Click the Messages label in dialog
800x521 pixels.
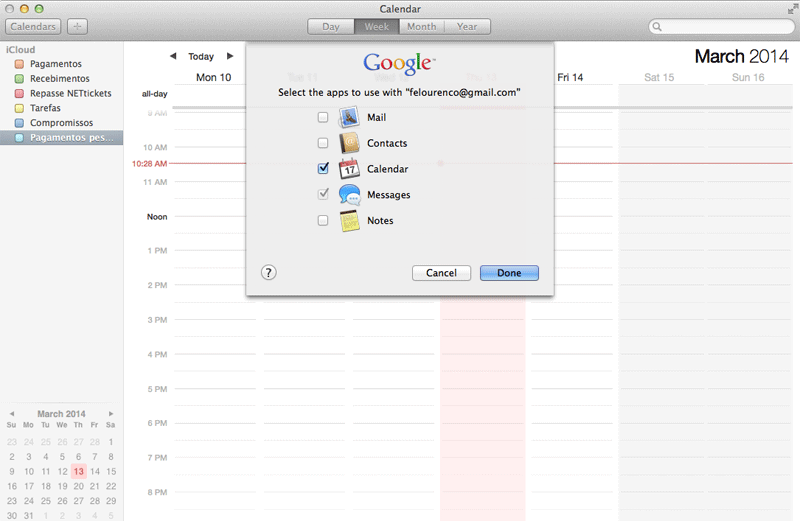tap(388, 195)
